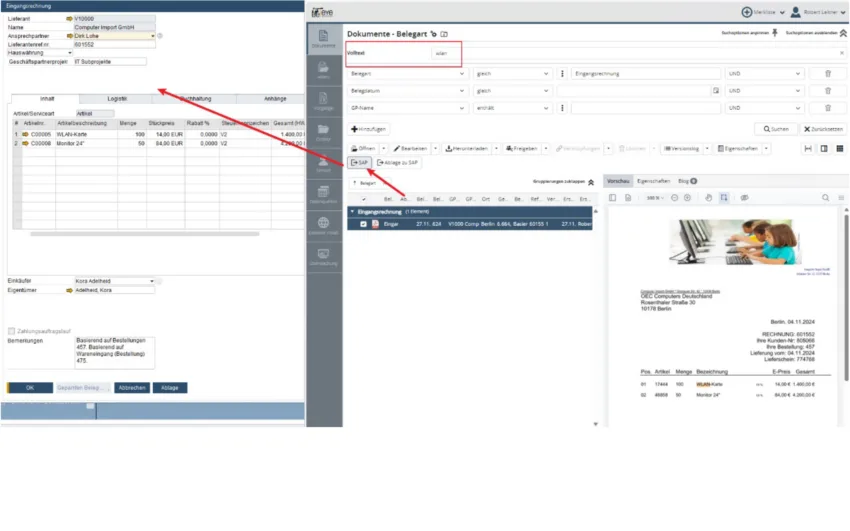Uncheck the Eingangsrechnung document row checkbox

(363, 224)
